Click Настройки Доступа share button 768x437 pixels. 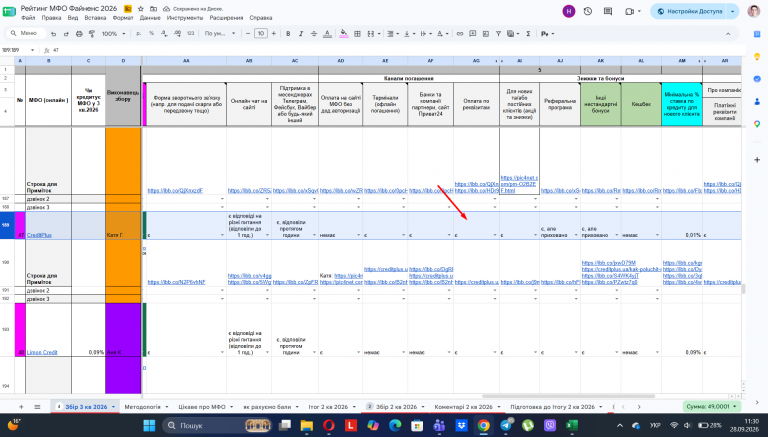(x=689, y=11)
